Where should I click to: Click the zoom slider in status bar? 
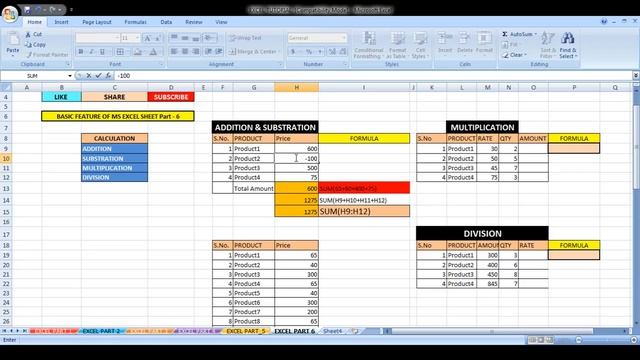click(606, 340)
